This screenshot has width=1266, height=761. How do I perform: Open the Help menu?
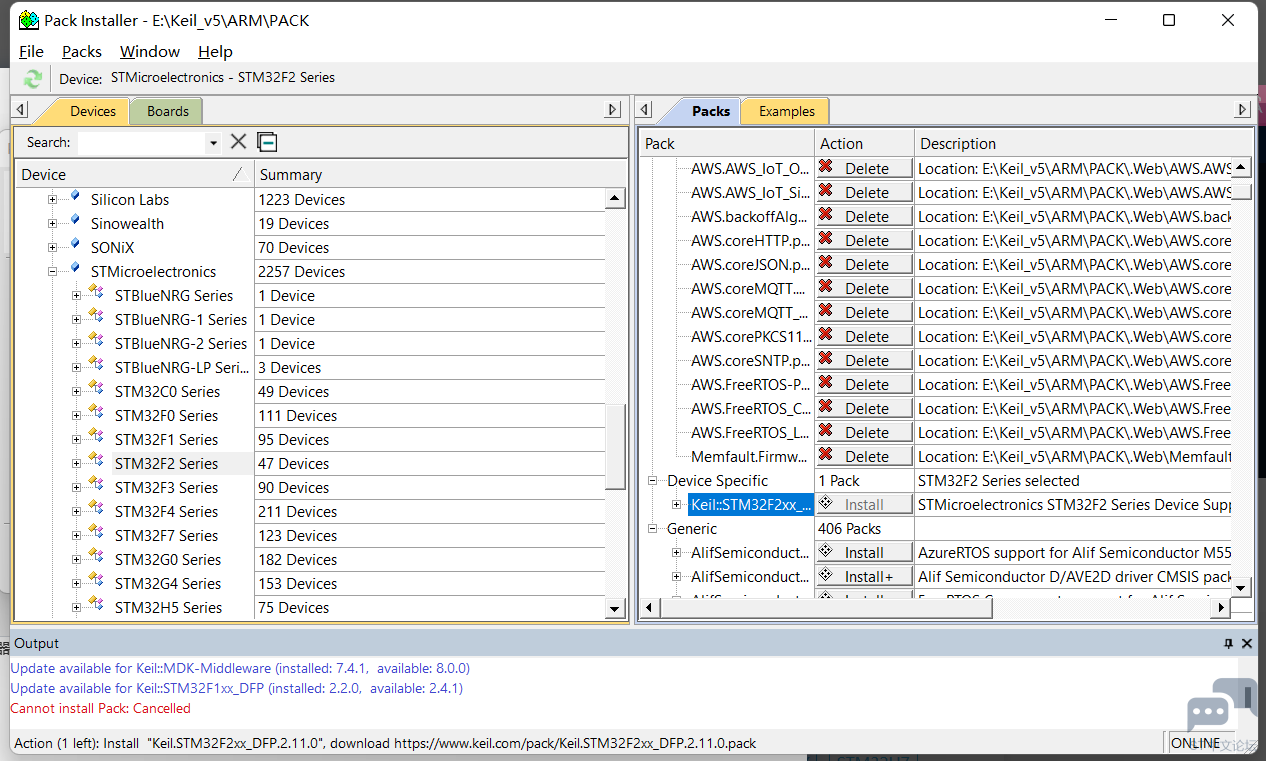pos(215,51)
